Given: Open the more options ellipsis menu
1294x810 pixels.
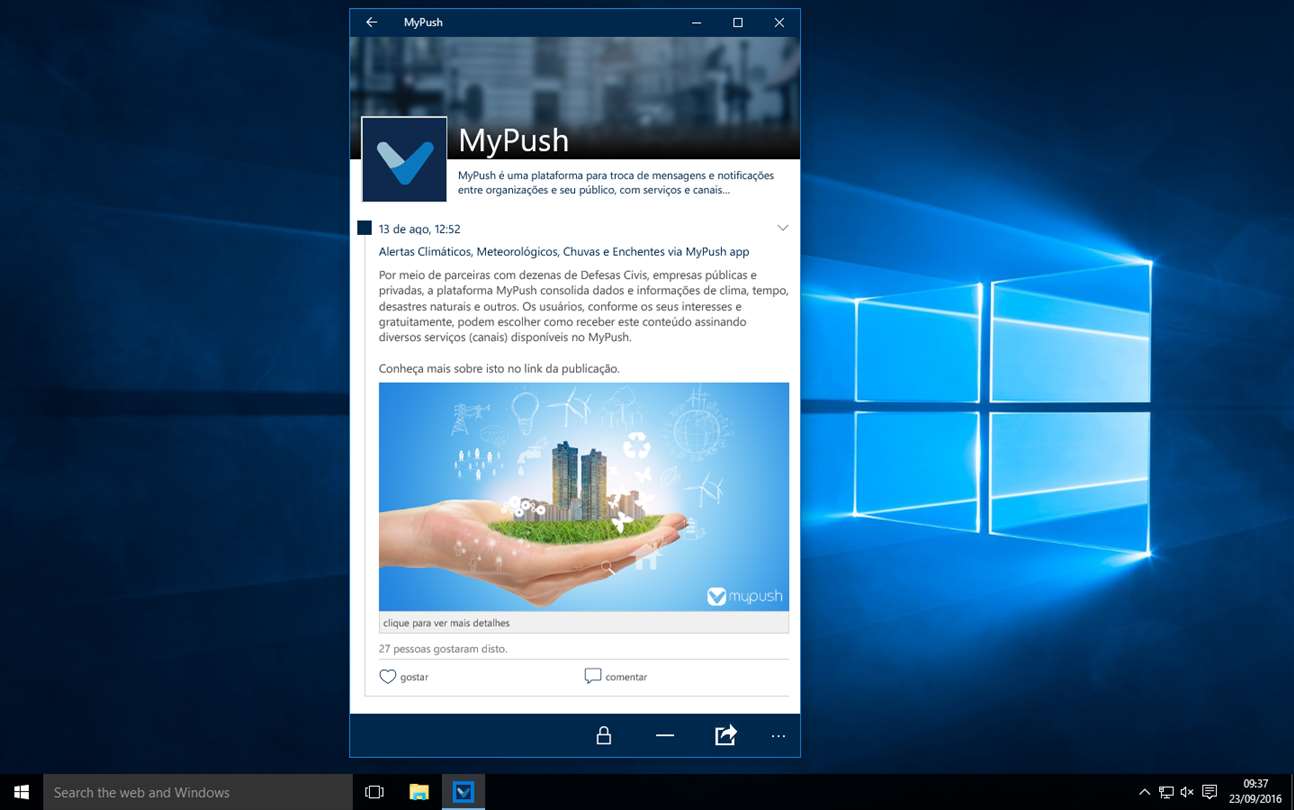Looking at the screenshot, I should 778,737.
